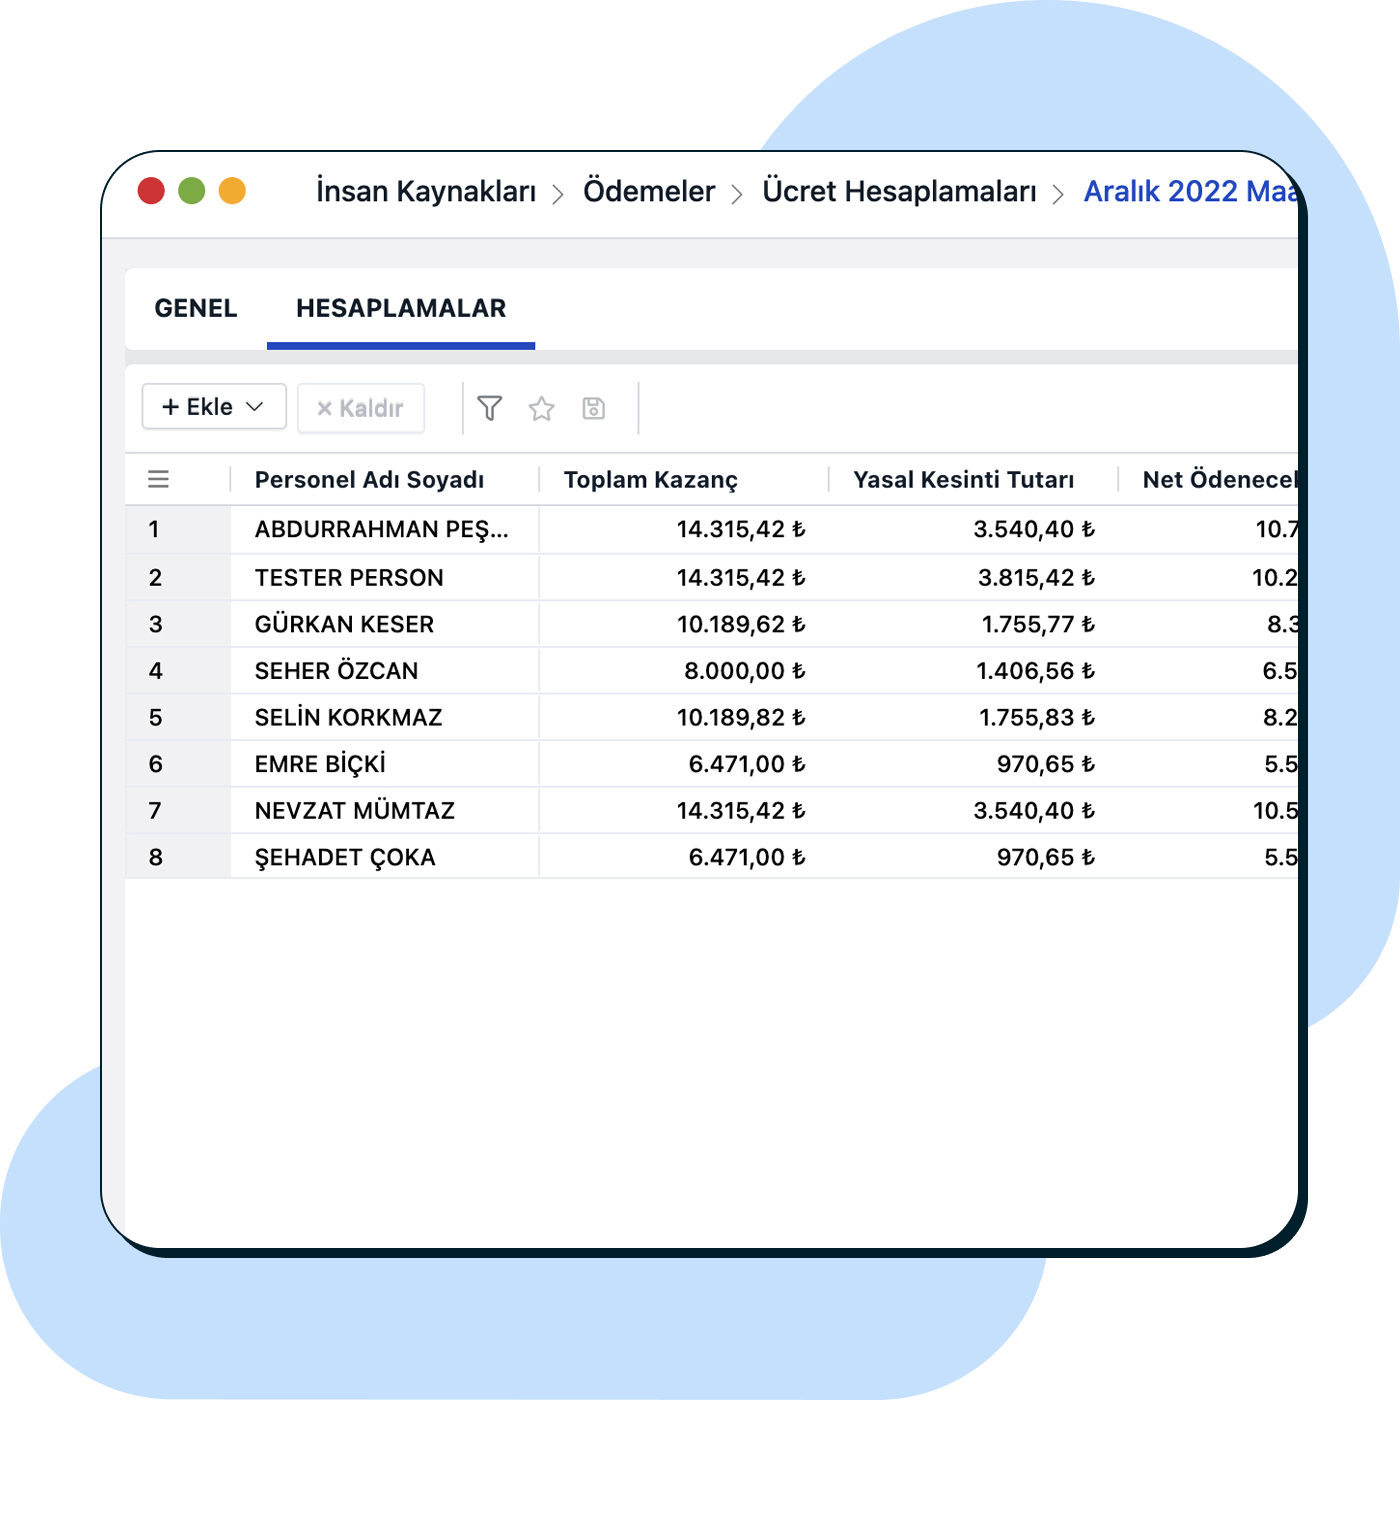Viewport: 1400px width, 1516px height.
Task: Go to İnsan Kaynakları breadcrumb
Action: [x=426, y=191]
